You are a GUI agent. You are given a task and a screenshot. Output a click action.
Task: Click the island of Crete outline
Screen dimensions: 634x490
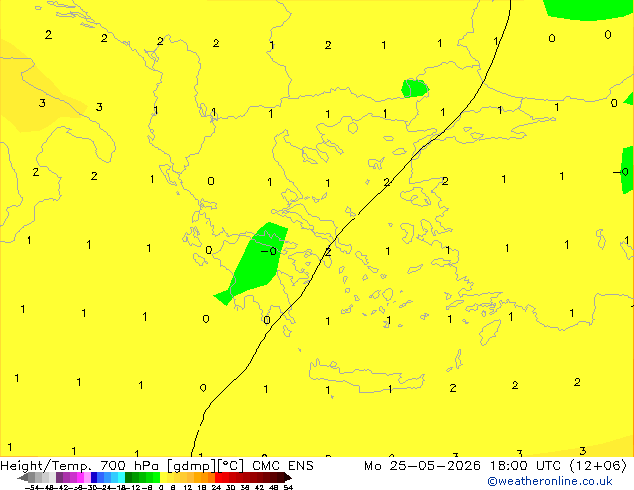point(366,376)
